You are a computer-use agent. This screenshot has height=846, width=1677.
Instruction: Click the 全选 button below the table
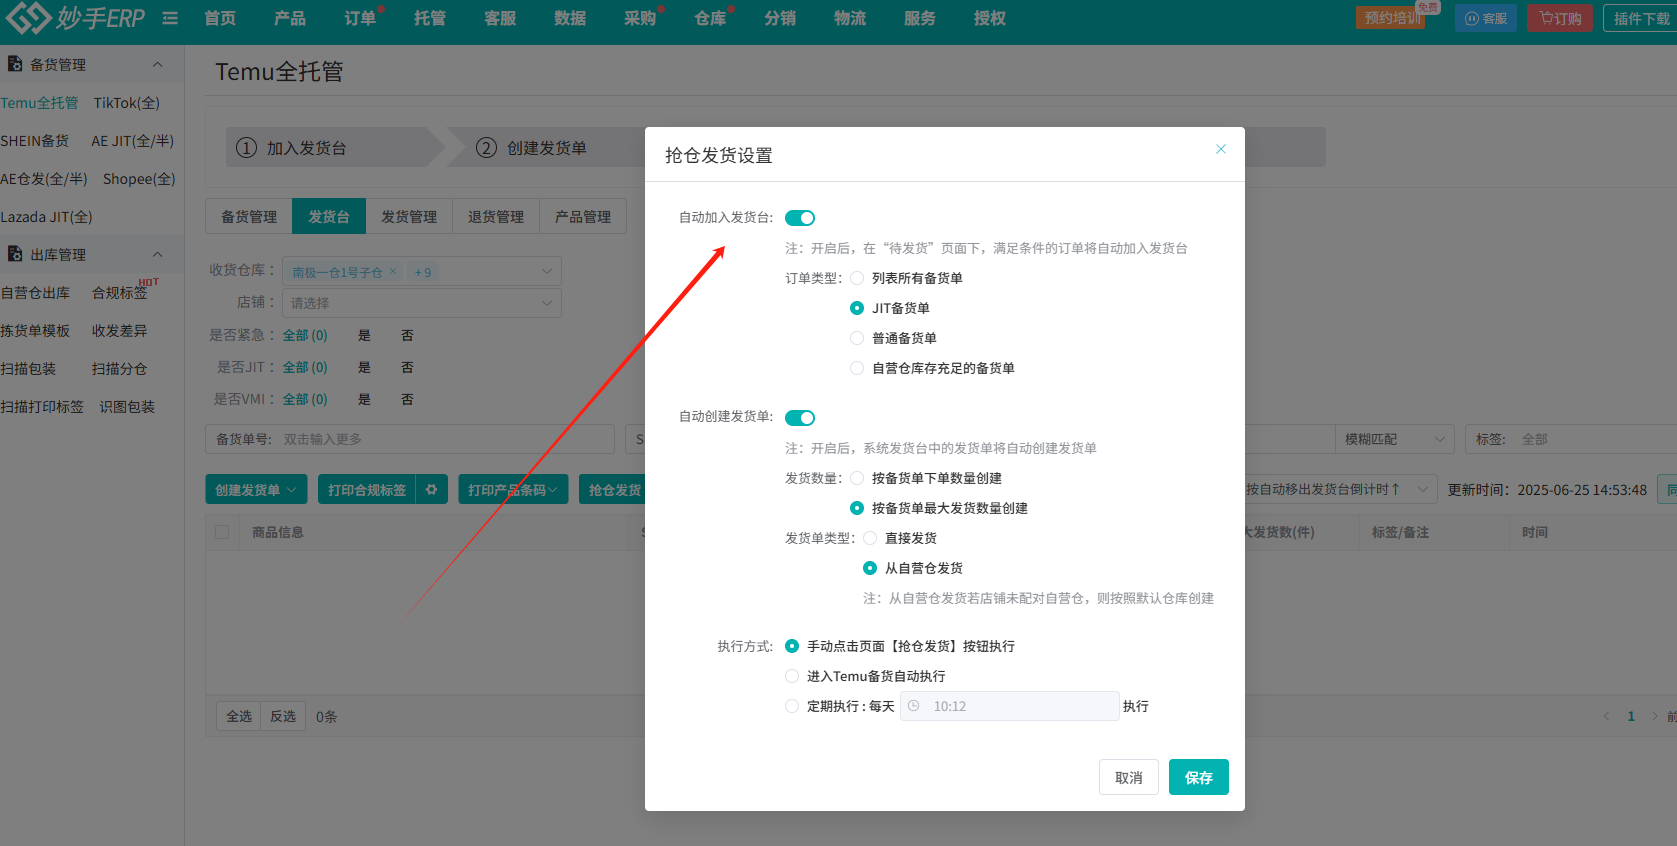point(239,716)
